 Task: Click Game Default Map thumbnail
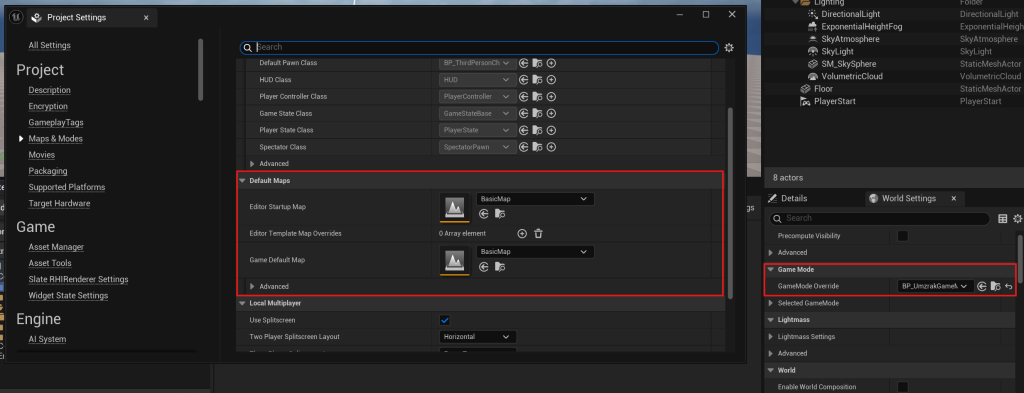(455, 260)
